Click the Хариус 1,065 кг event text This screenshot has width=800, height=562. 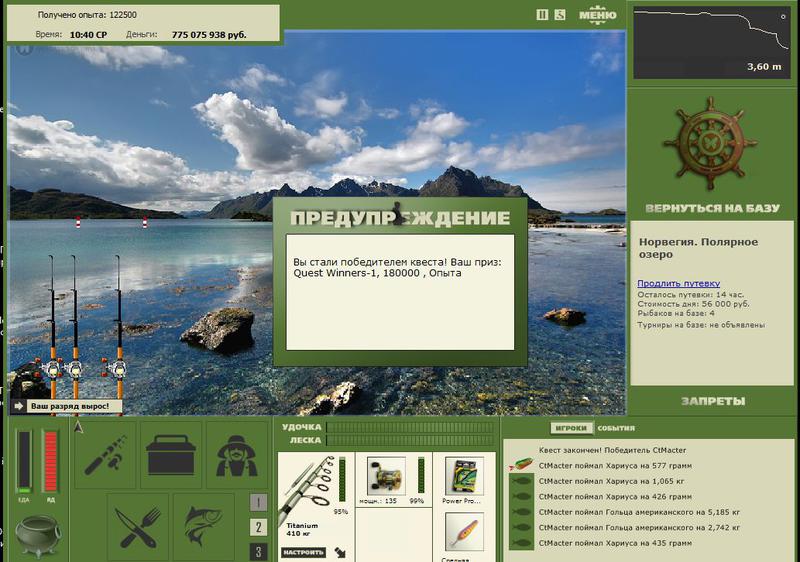click(611, 481)
